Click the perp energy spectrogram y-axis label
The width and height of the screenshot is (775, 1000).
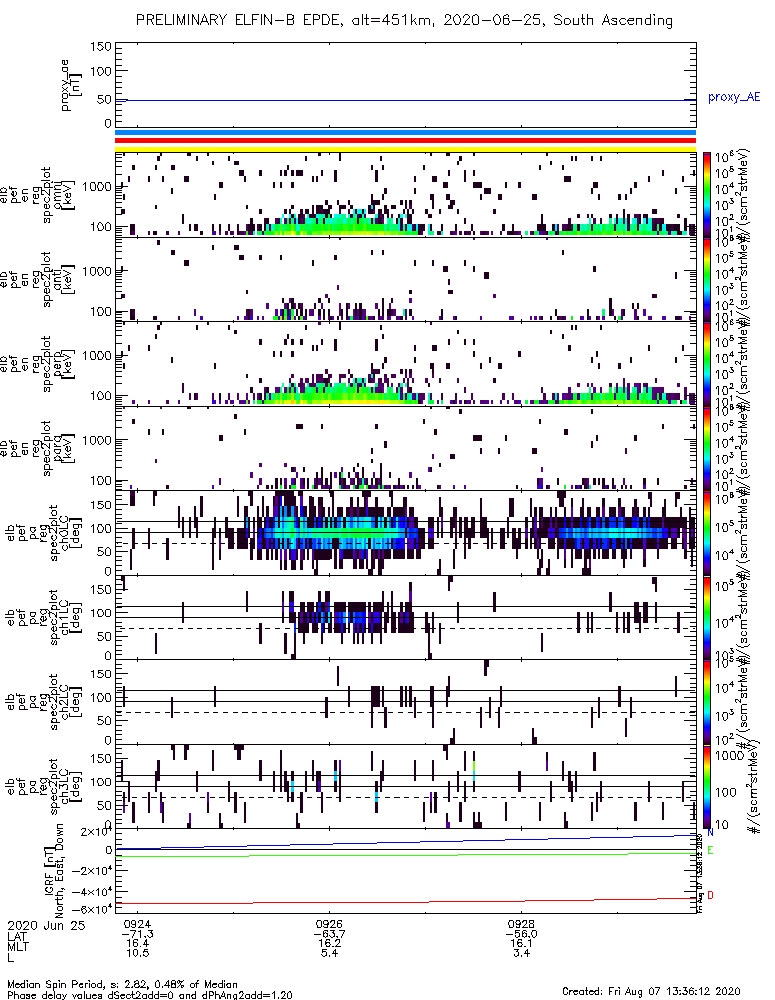pos(38,364)
